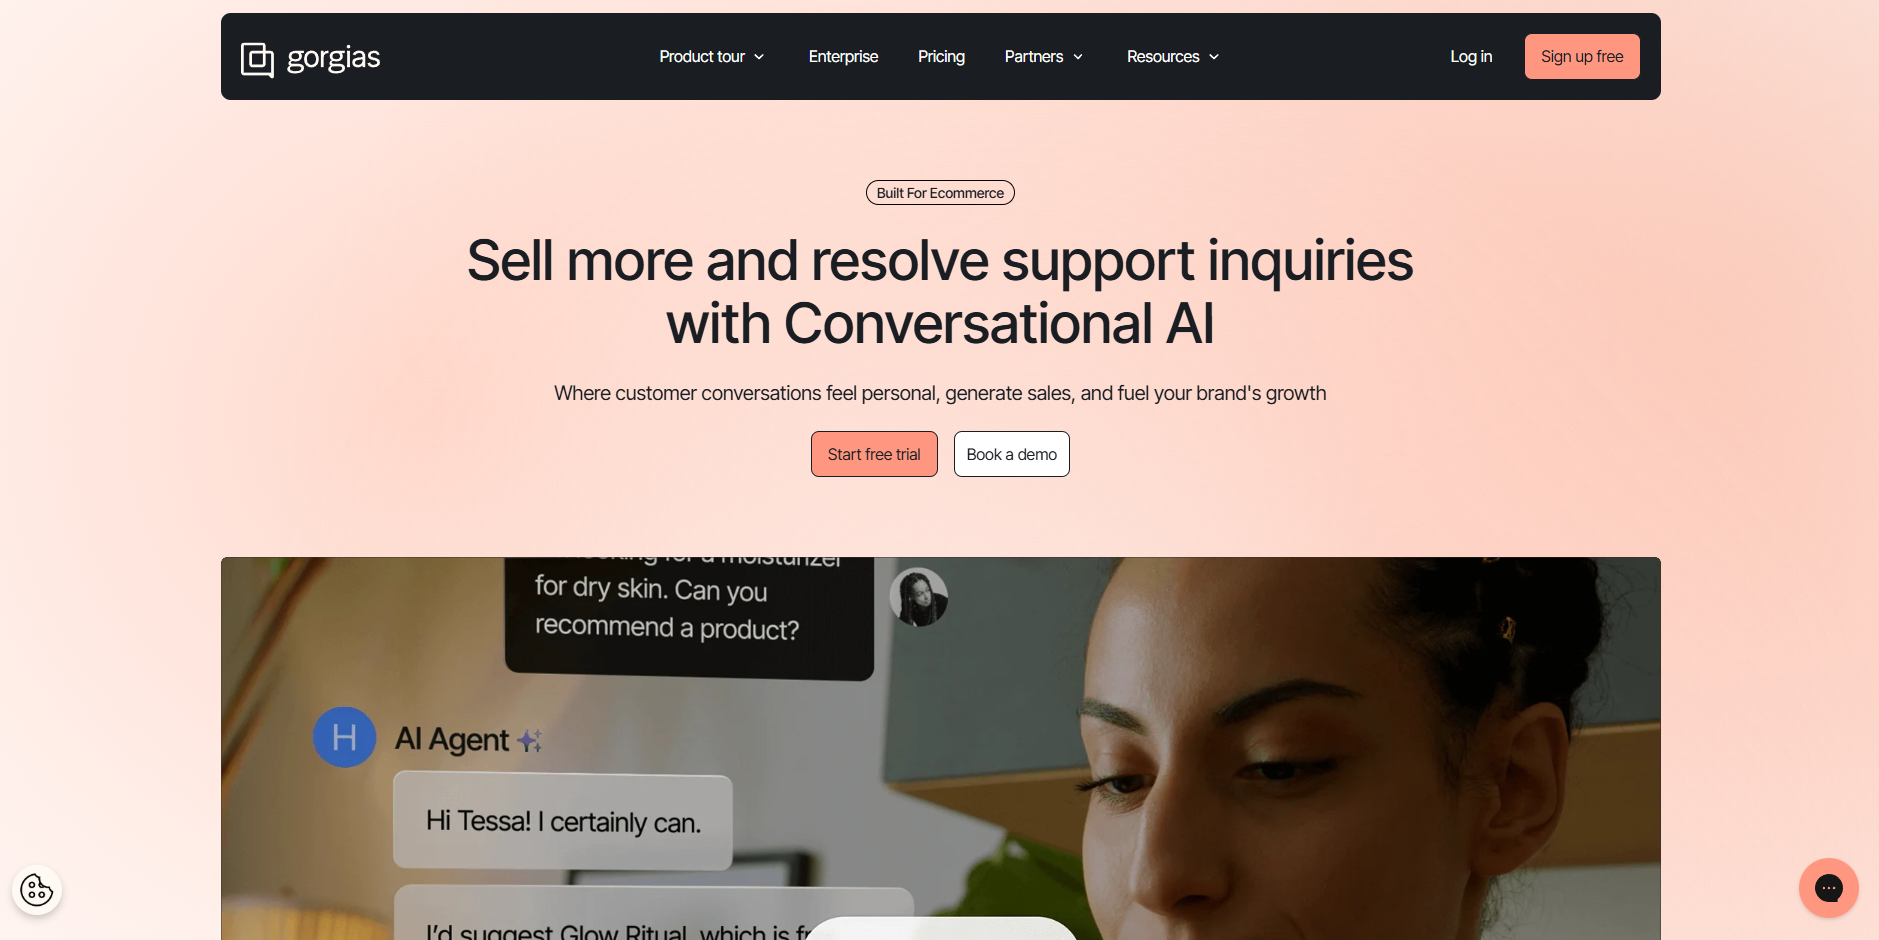Click the blue H agent avatar
1879x940 pixels.
coord(344,738)
